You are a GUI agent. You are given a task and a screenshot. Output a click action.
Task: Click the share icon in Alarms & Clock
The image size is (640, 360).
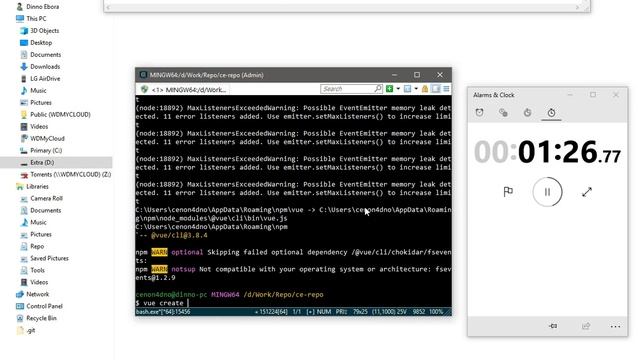point(586,326)
